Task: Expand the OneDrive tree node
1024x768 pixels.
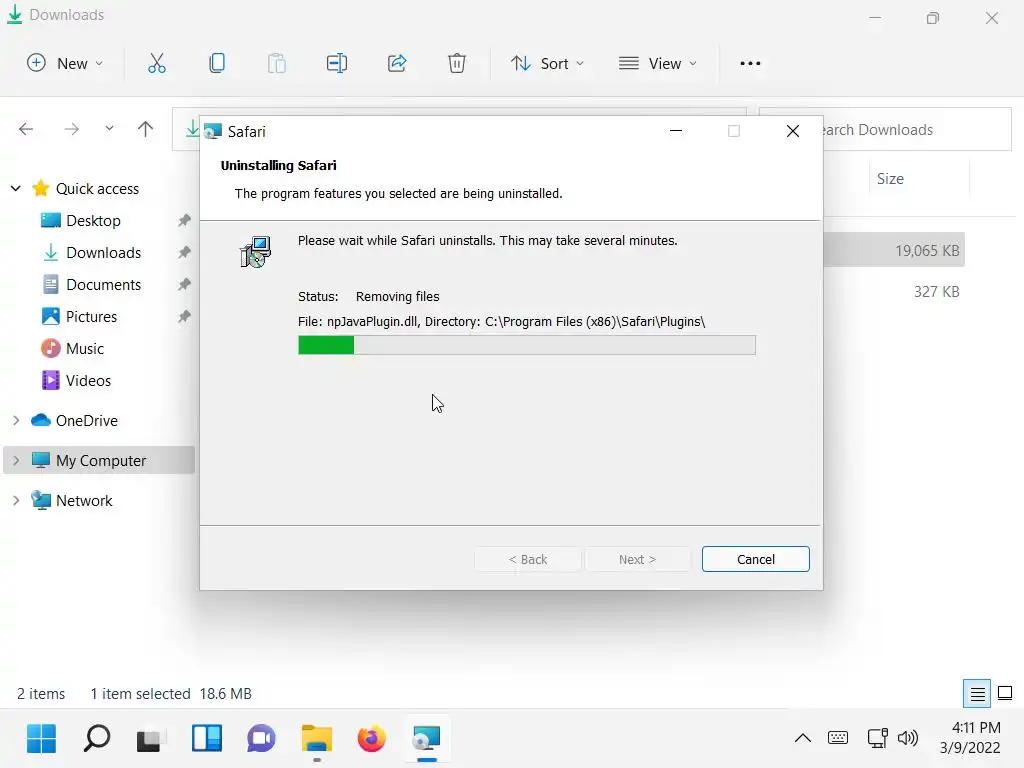Action: click(x=16, y=421)
